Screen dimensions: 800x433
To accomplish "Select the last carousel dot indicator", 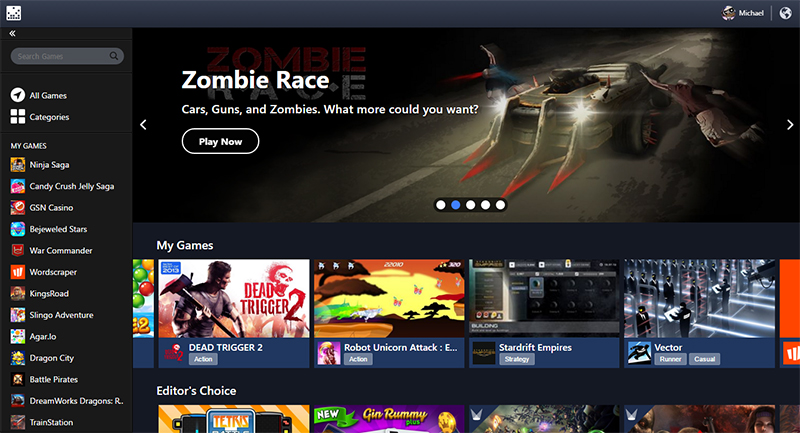I will [x=500, y=205].
